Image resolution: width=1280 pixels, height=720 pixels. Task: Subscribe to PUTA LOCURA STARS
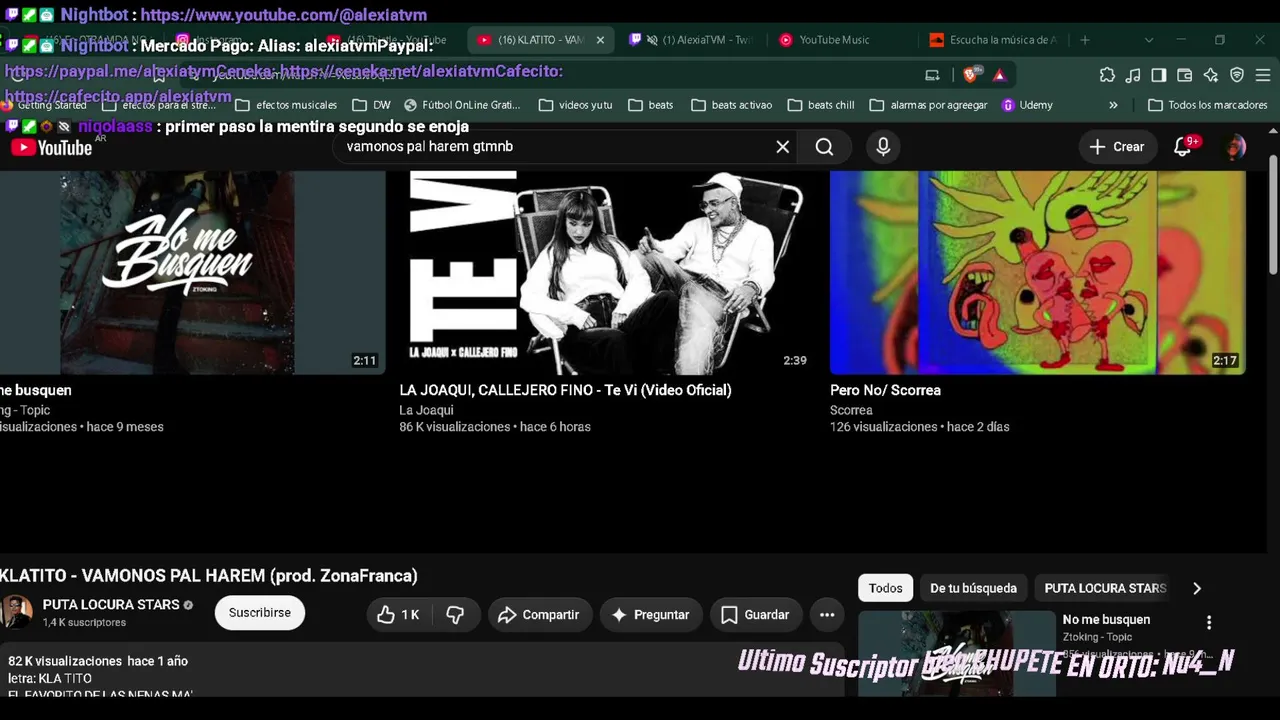260,613
